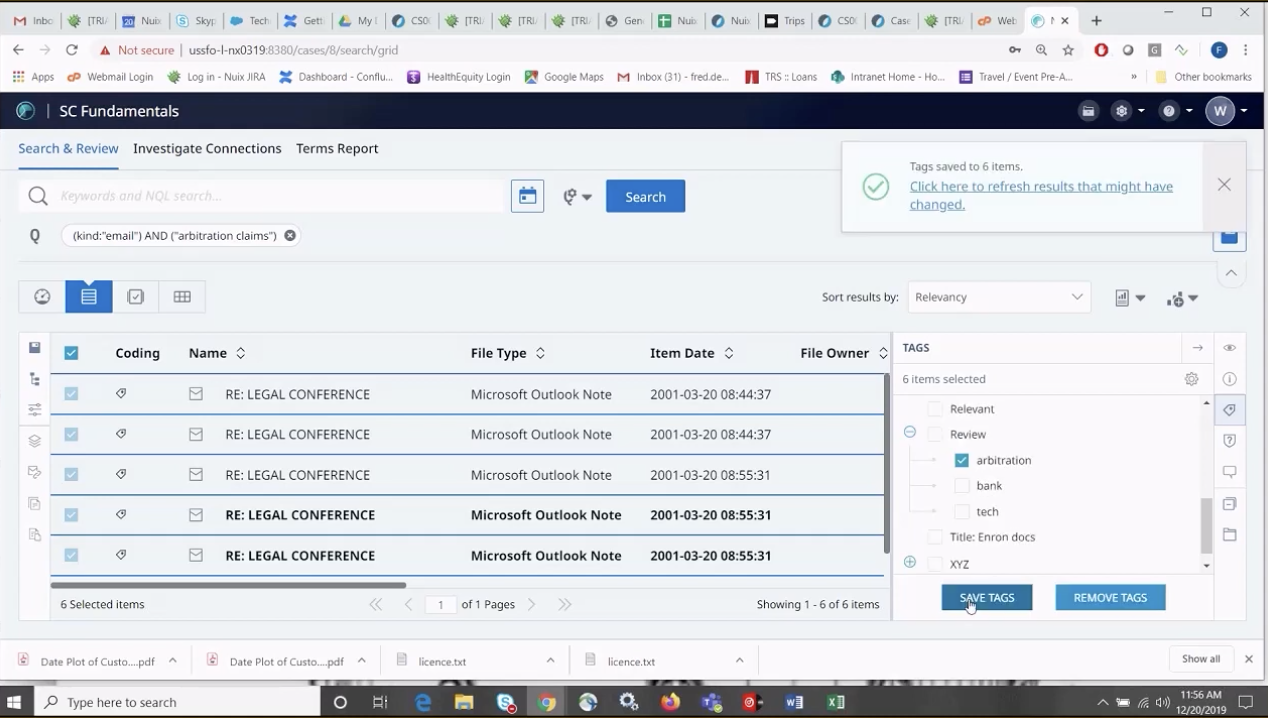Deselect the select-all checkbox above results

71,352
